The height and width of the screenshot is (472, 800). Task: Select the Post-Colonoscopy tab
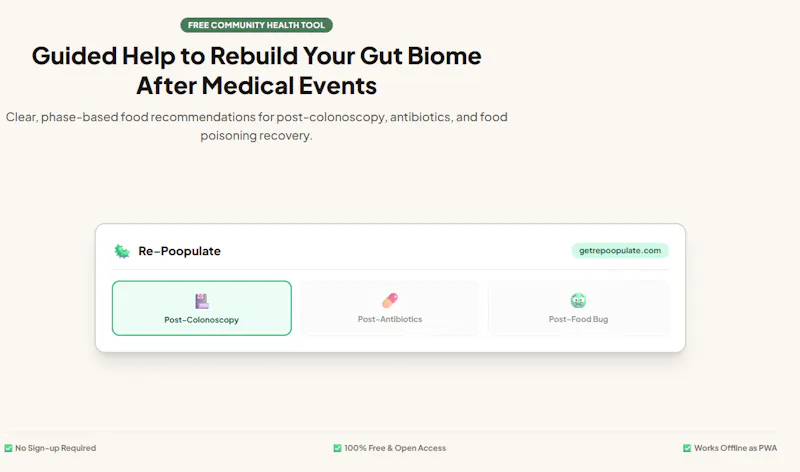(202, 308)
